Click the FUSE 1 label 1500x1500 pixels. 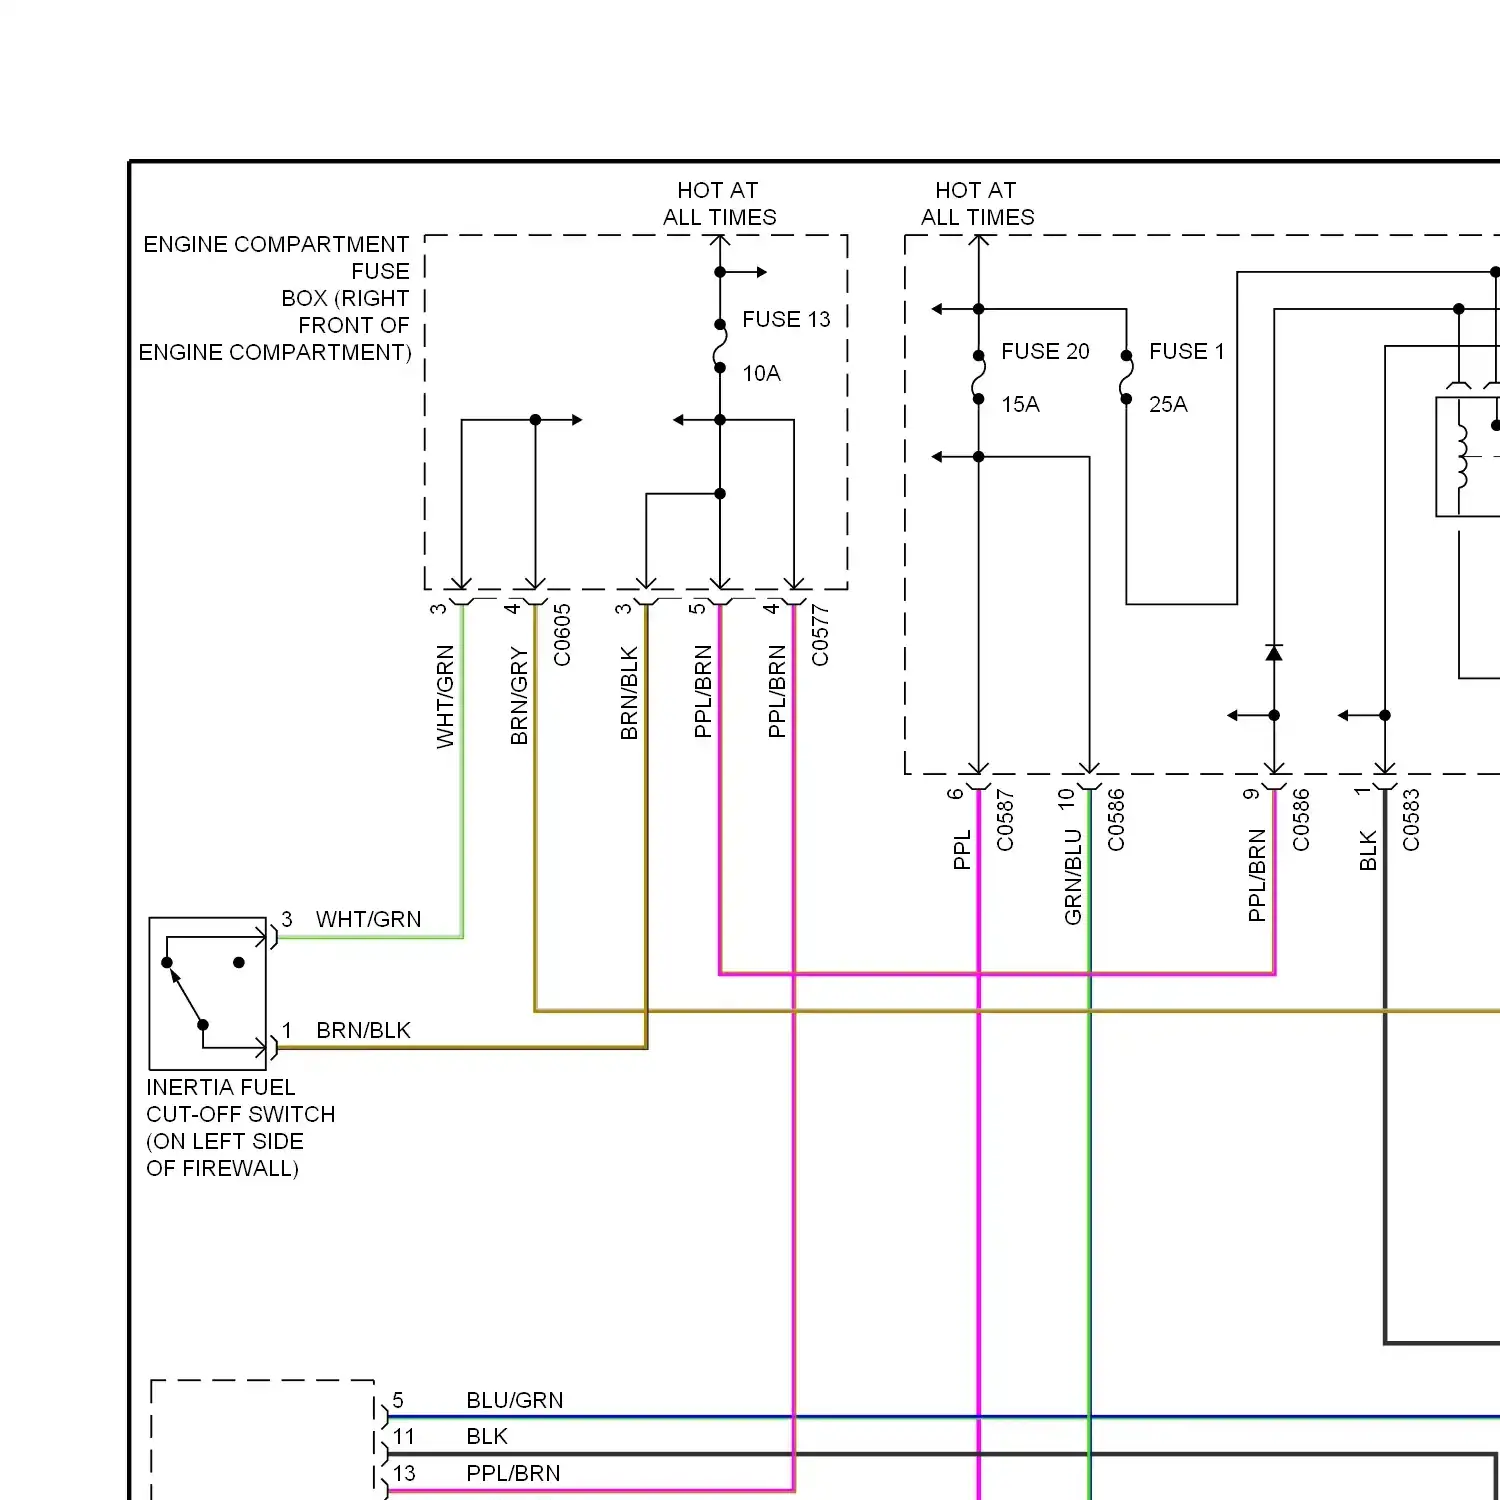[x=1186, y=351]
